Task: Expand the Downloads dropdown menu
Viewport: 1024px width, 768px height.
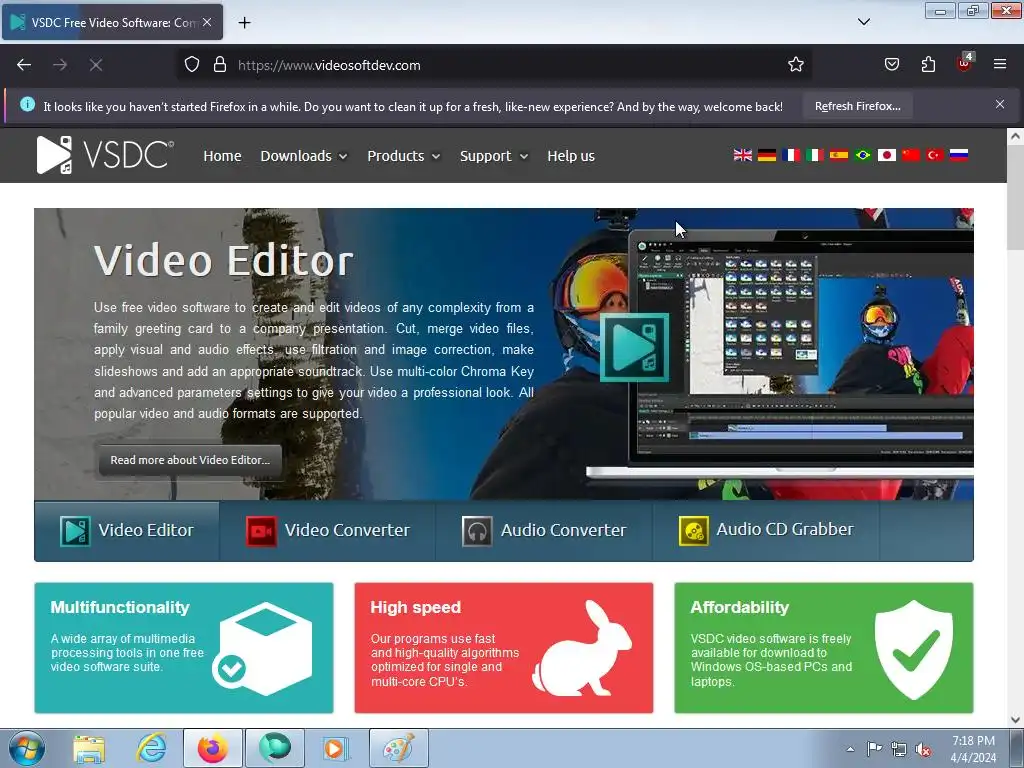Action: [304, 156]
